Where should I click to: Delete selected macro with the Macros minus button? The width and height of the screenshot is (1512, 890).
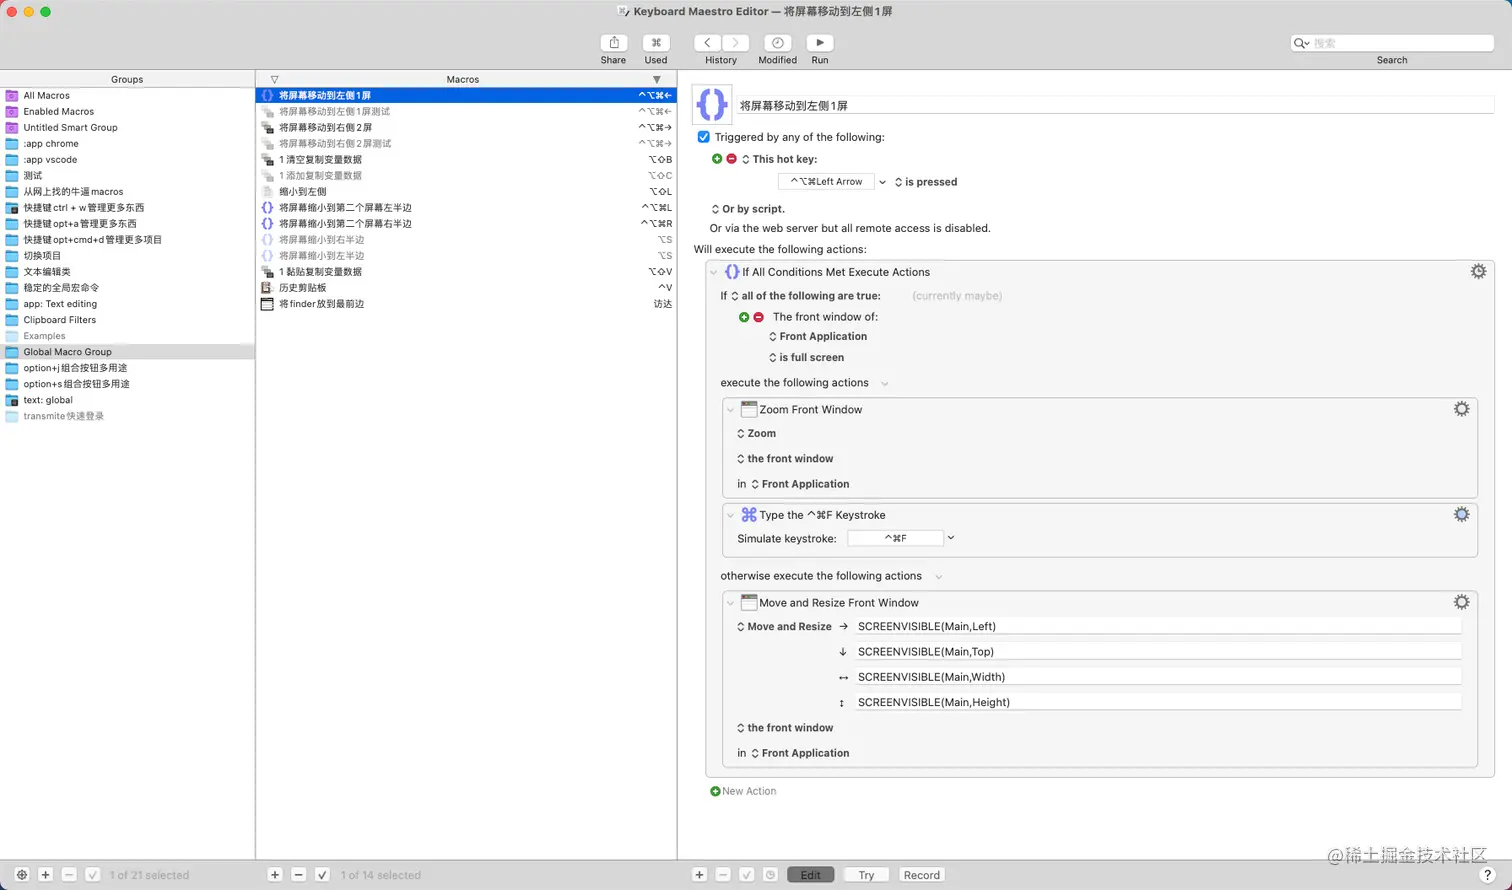point(298,875)
